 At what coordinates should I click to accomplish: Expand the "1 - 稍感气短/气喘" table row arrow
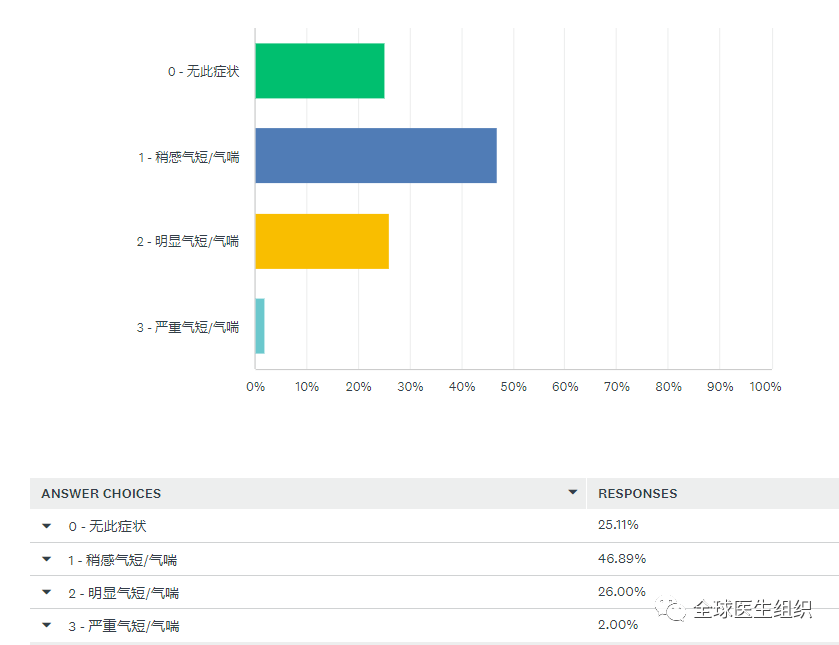point(46,559)
